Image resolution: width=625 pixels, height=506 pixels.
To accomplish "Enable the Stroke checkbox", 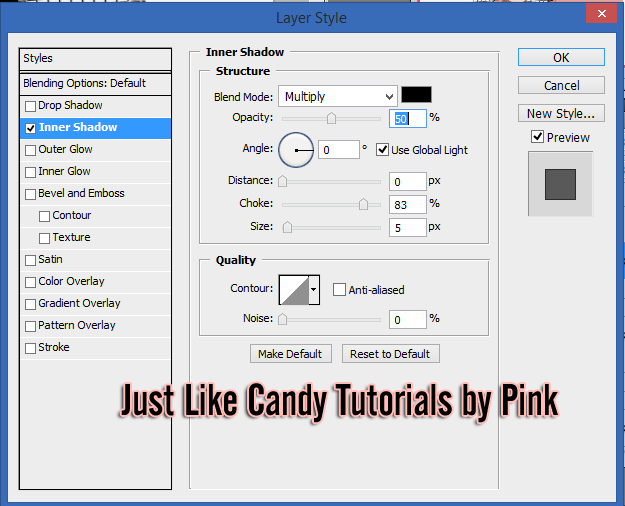I will tap(30, 348).
